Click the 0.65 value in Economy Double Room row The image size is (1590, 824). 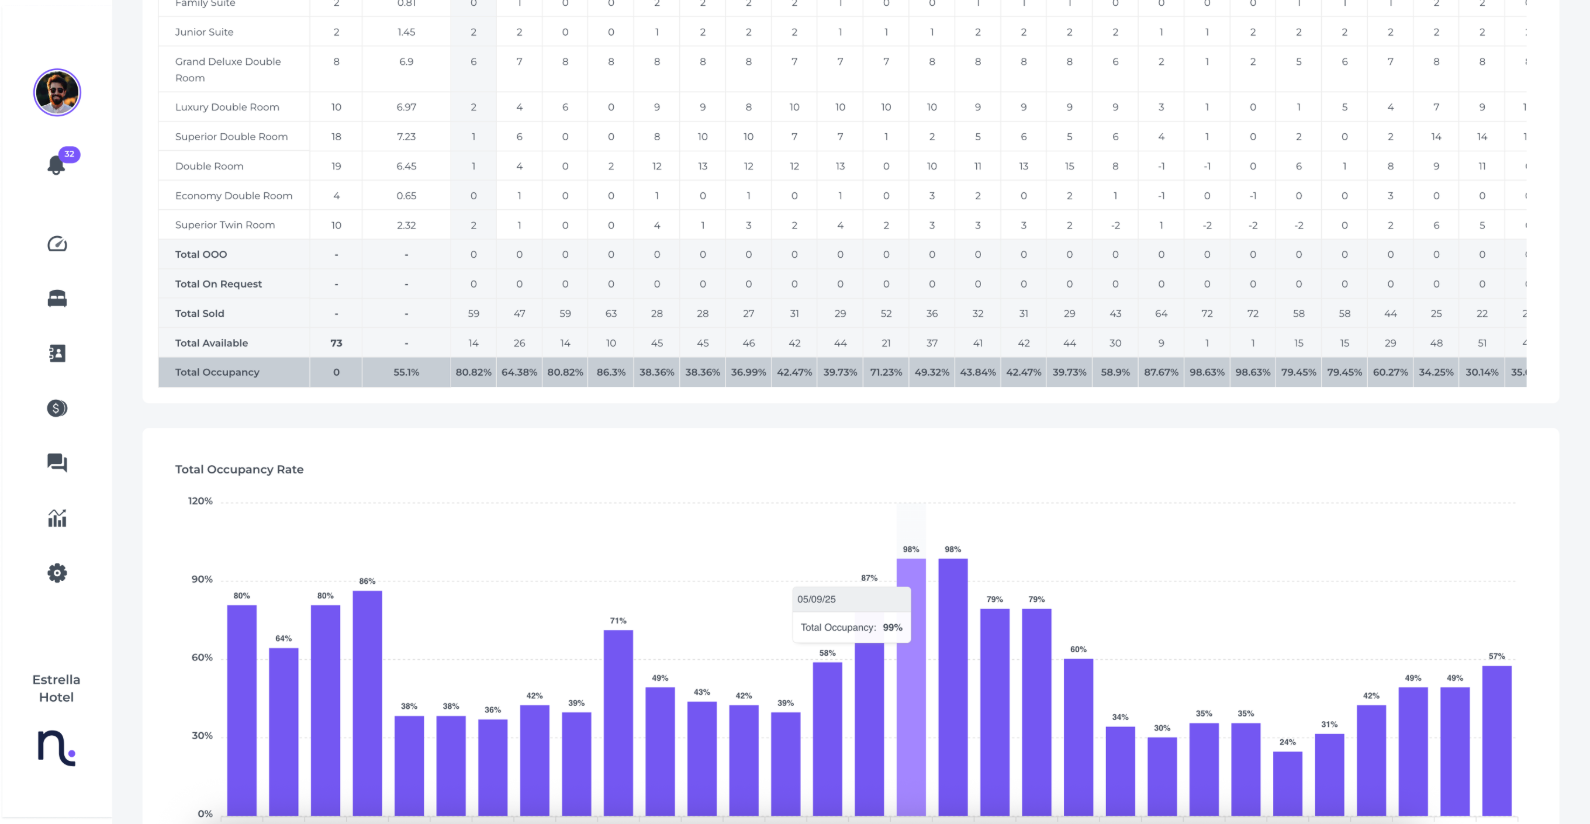(x=406, y=196)
